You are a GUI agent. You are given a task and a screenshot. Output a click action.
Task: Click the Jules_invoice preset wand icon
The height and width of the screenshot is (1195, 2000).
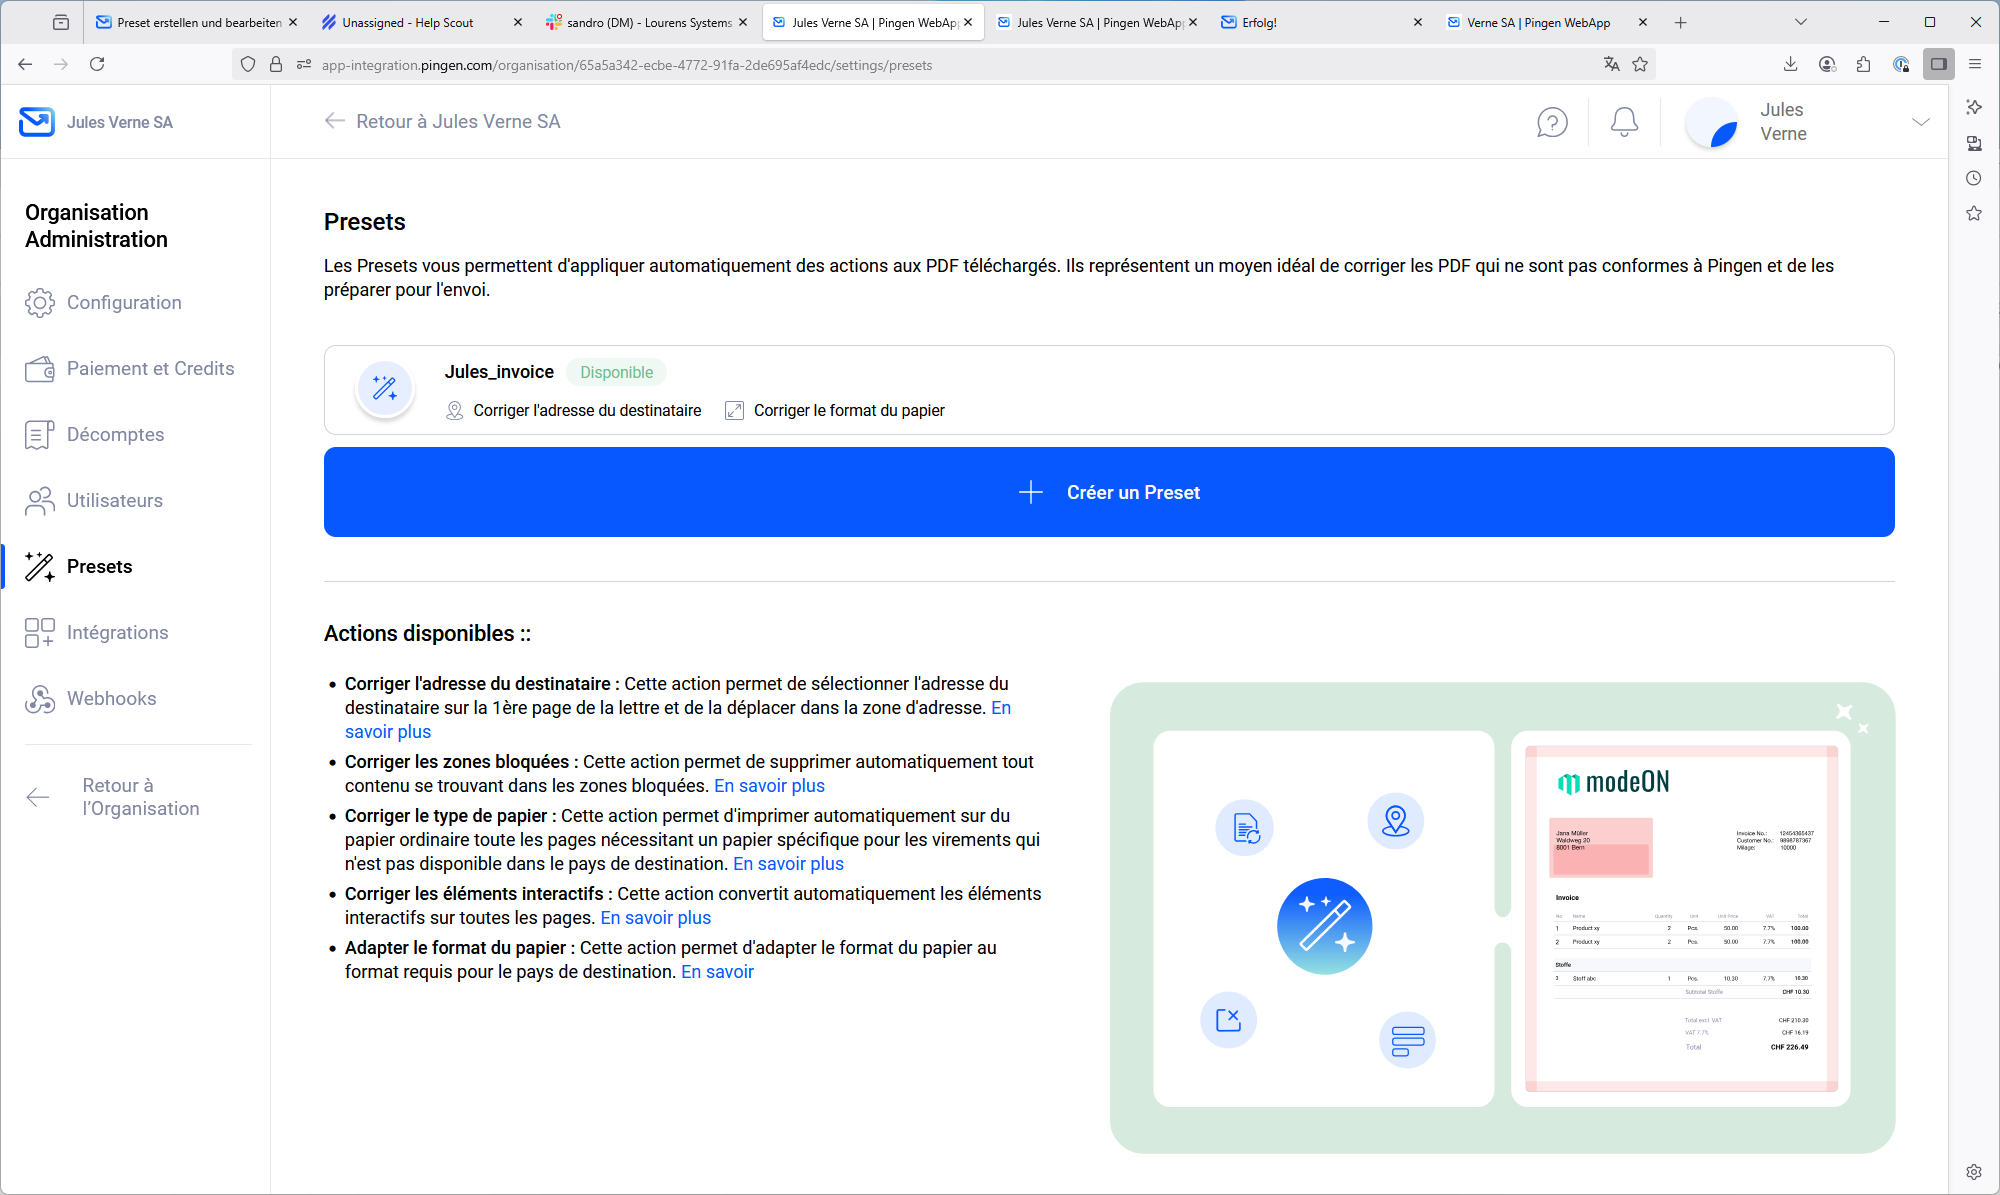(385, 389)
